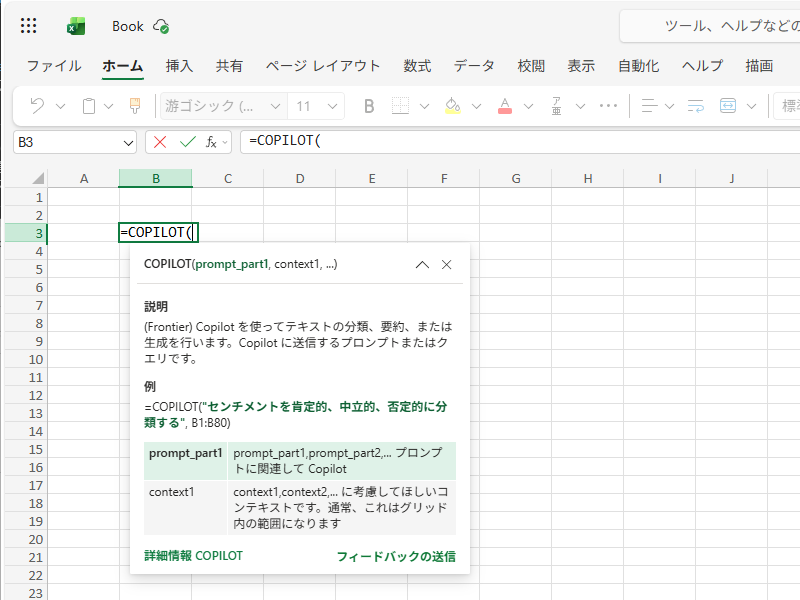Select the Format Painter brush icon
Image resolution: width=800 pixels, height=600 pixels.
coord(135,106)
